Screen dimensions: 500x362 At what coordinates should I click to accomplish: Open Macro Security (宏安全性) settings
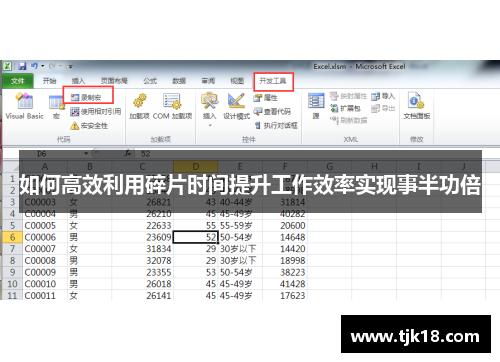[x=89, y=126]
